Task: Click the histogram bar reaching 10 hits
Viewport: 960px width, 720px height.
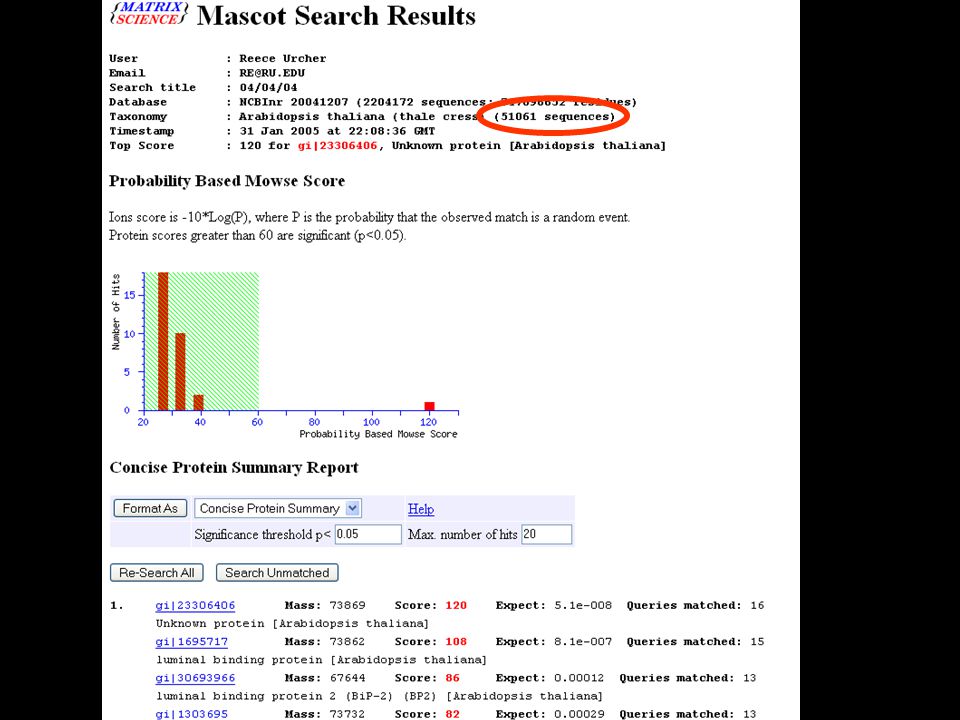Action: click(x=180, y=372)
